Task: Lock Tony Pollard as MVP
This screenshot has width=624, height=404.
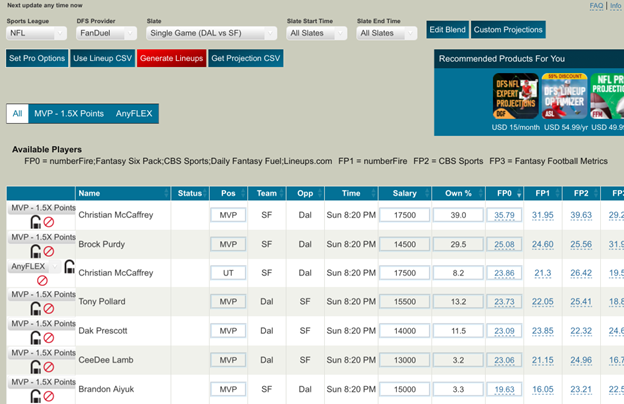Action: point(35,308)
